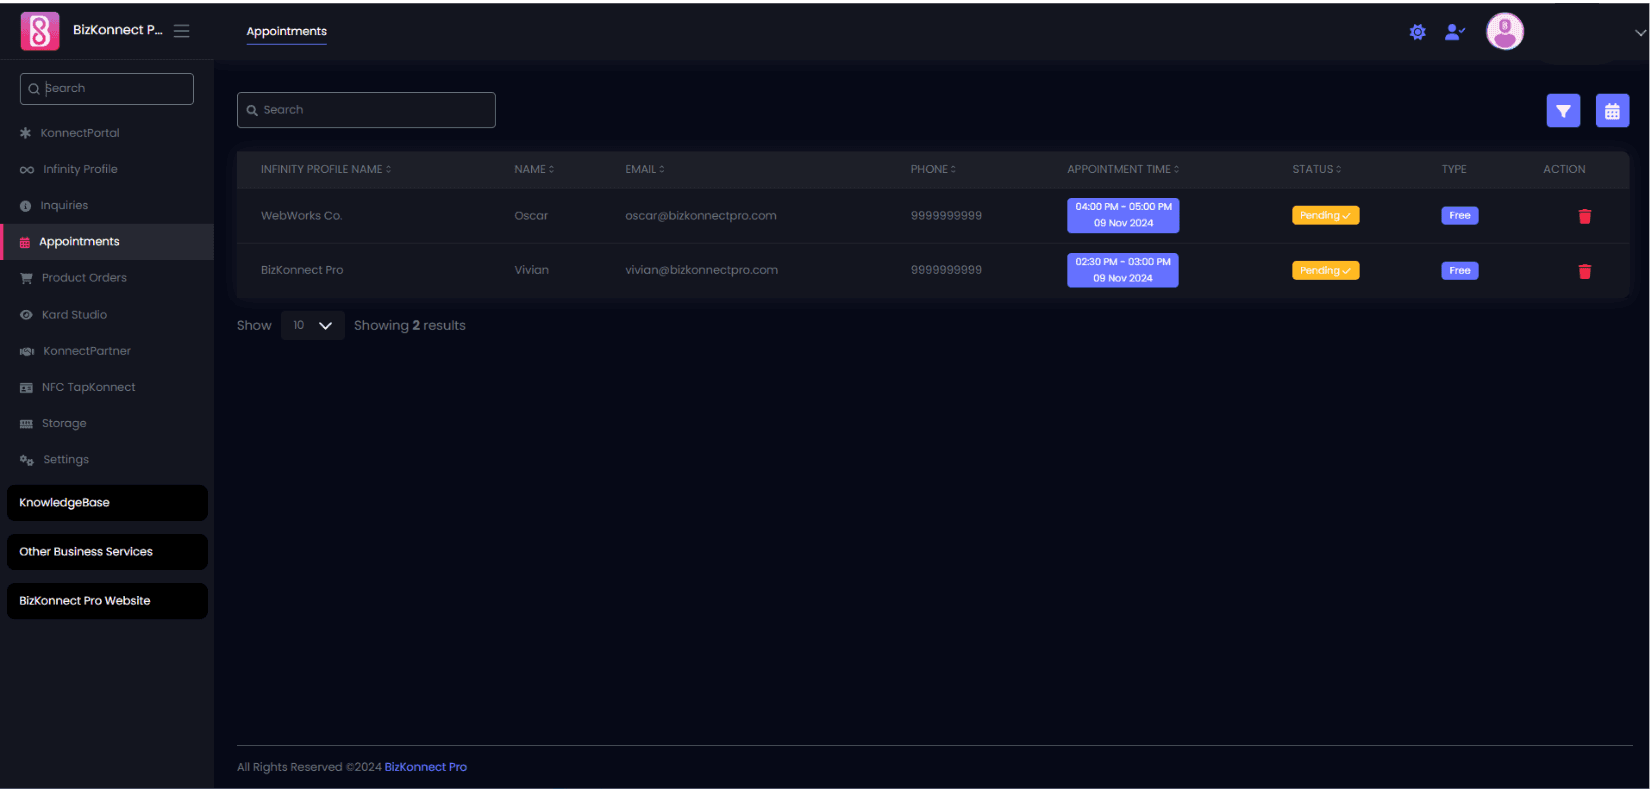Sort by Status column header
The height and width of the screenshot is (792, 1650).
click(1317, 170)
